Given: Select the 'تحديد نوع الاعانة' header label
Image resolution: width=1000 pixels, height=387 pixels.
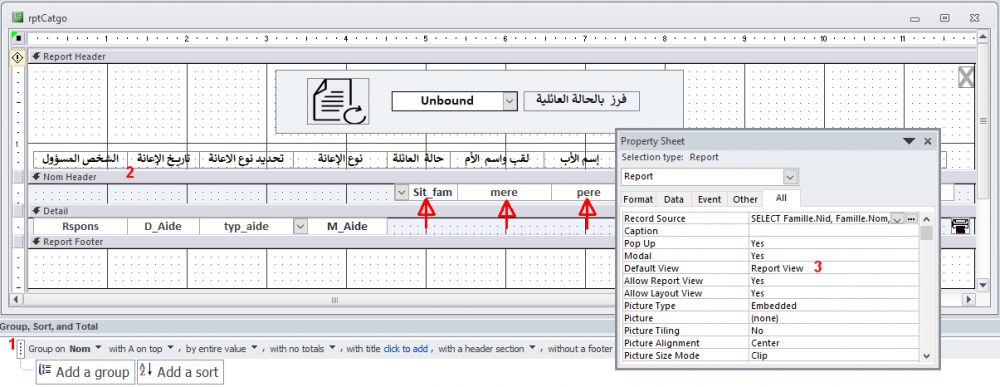Looking at the screenshot, I should tap(246, 159).
